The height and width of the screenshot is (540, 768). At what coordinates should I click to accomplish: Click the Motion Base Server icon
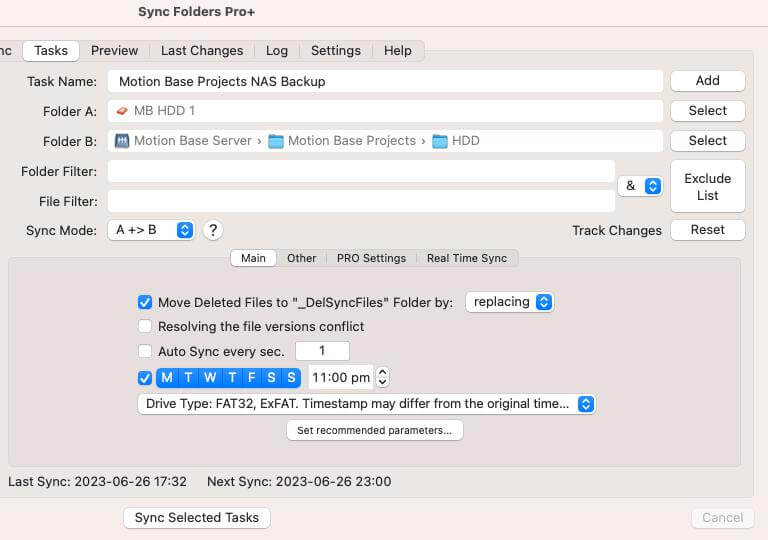[122, 141]
